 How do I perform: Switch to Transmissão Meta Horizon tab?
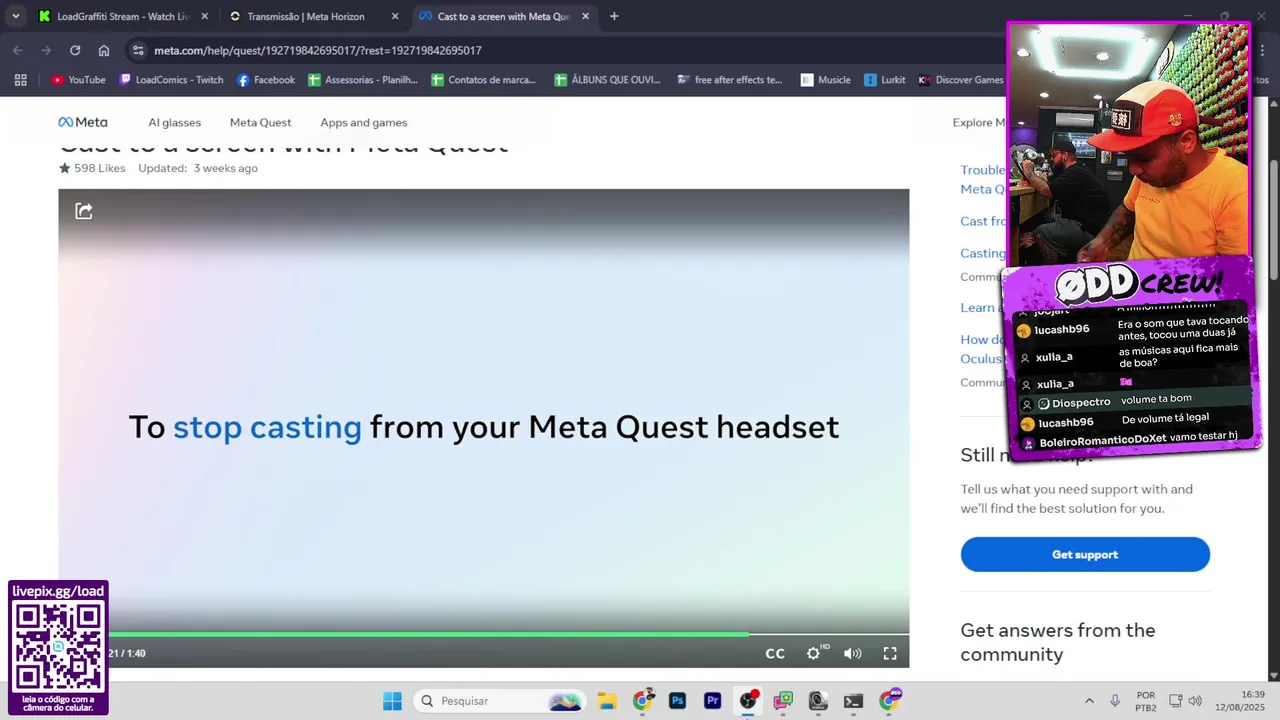point(305,16)
